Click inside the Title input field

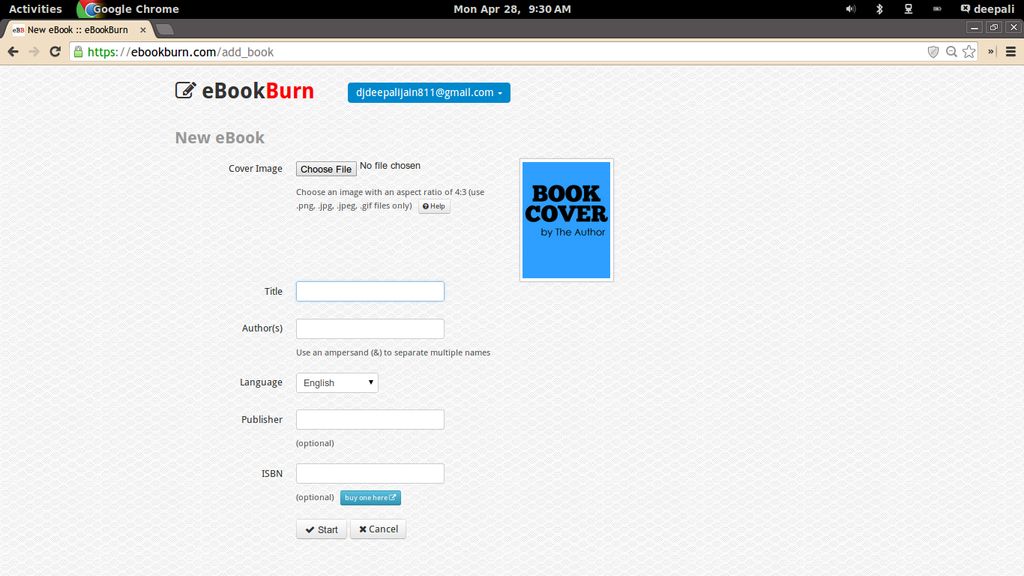click(370, 291)
